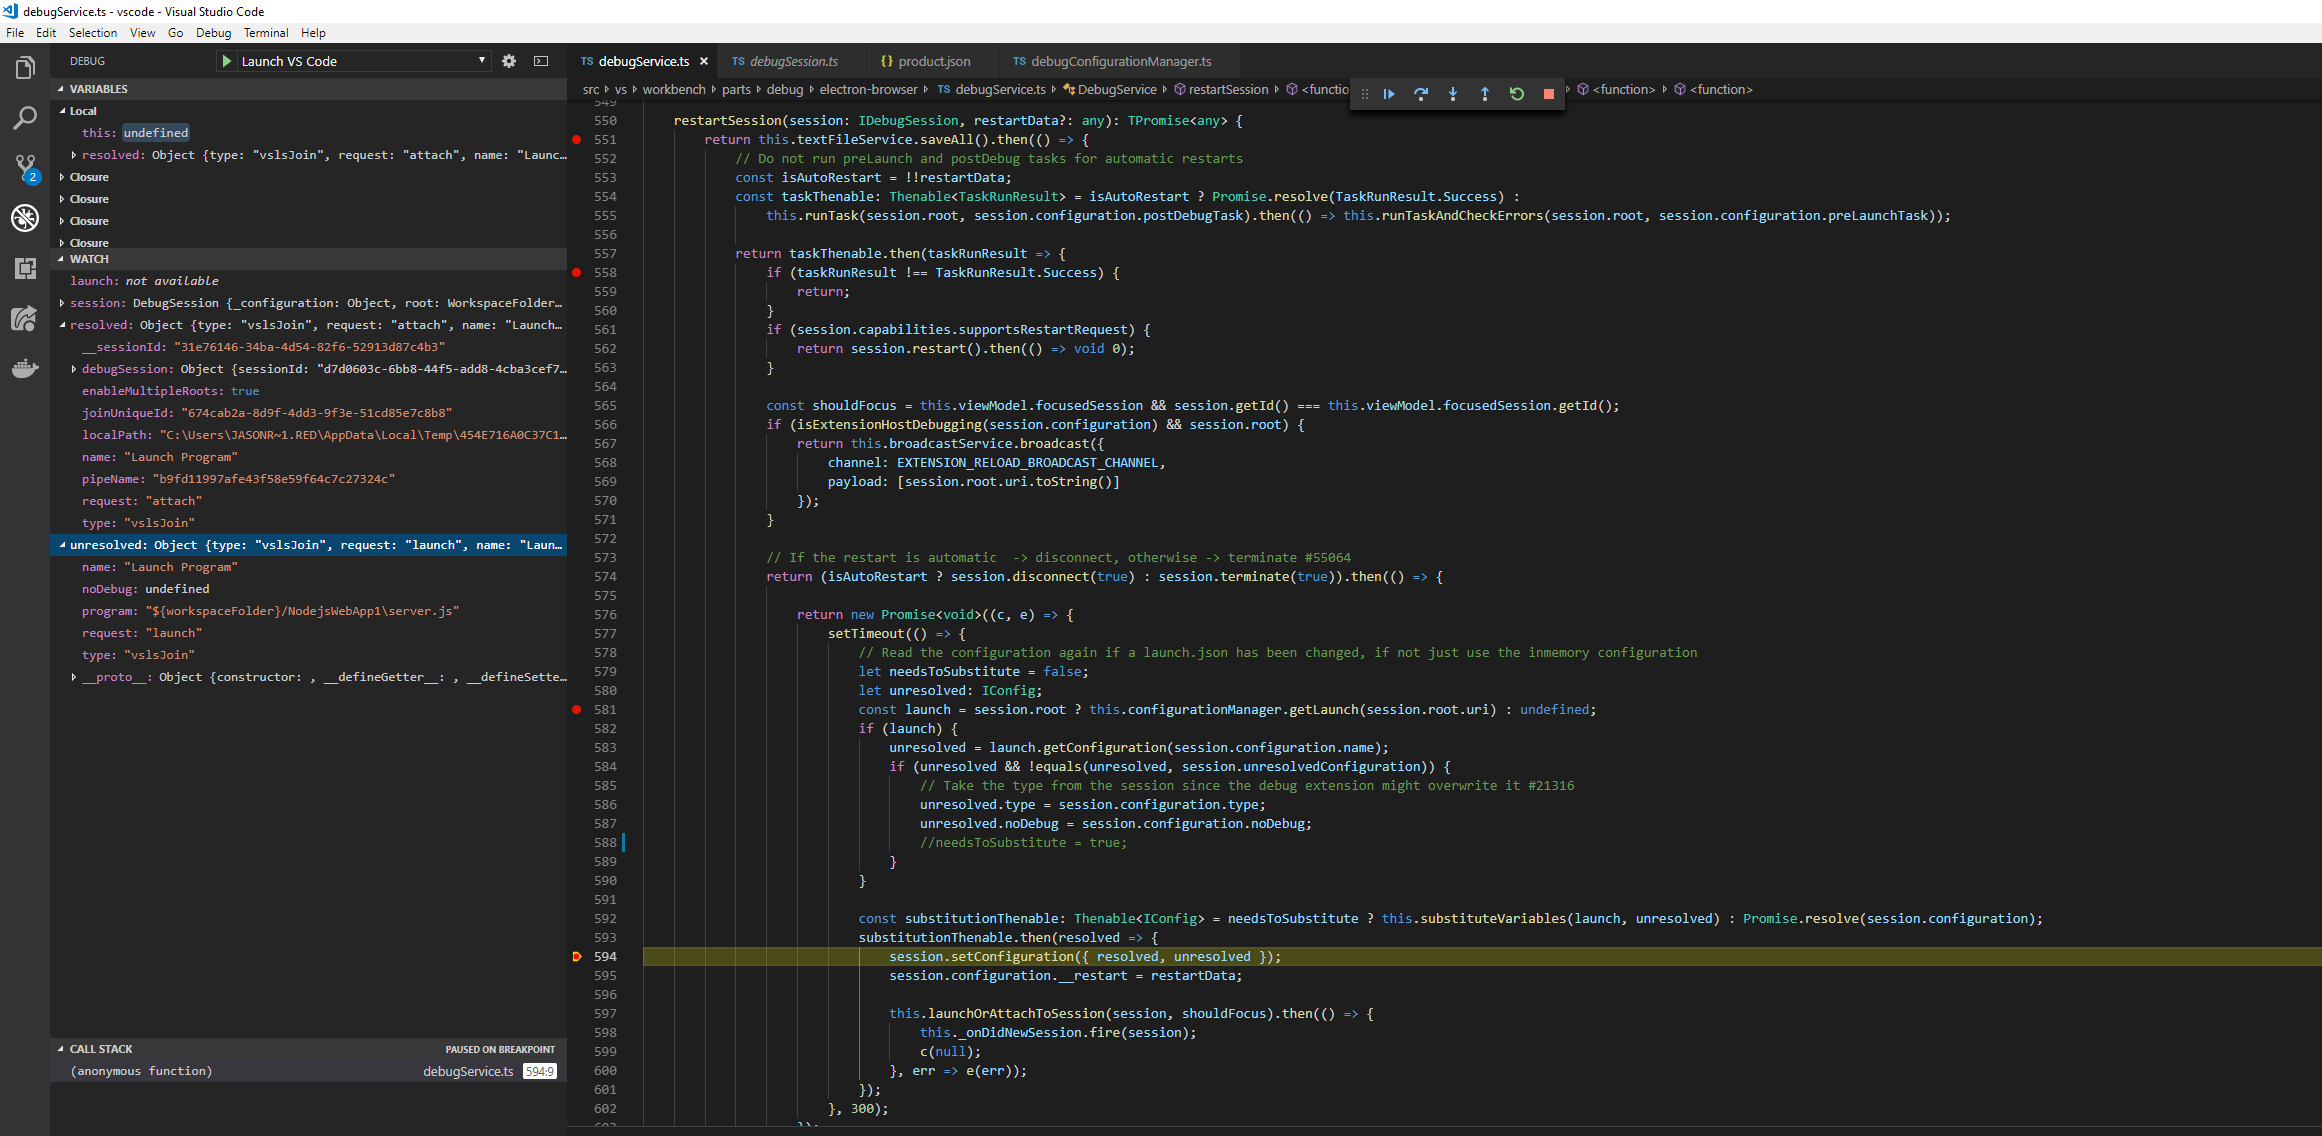The height and width of the screenshot is (1136, 2322).
Task: Toggle breakpoint on line 551
Action: coord(577,139)
